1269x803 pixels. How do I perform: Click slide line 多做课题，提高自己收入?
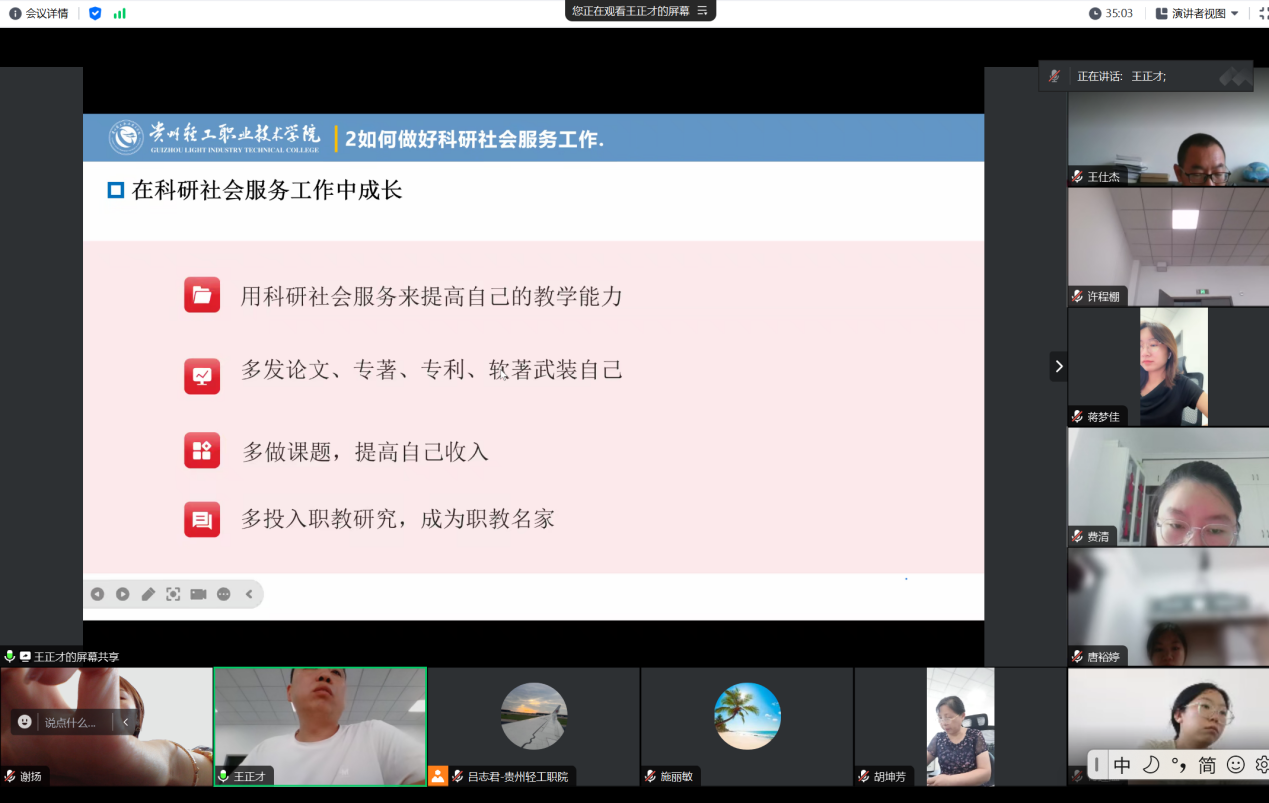point(366,452)
